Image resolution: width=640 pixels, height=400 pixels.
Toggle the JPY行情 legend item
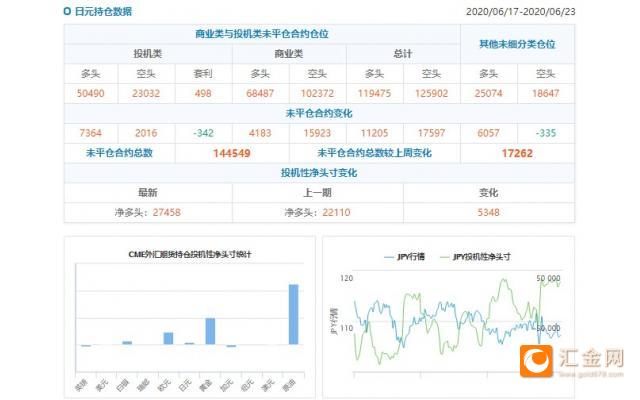pyautogui.click(x=405, y=257)
